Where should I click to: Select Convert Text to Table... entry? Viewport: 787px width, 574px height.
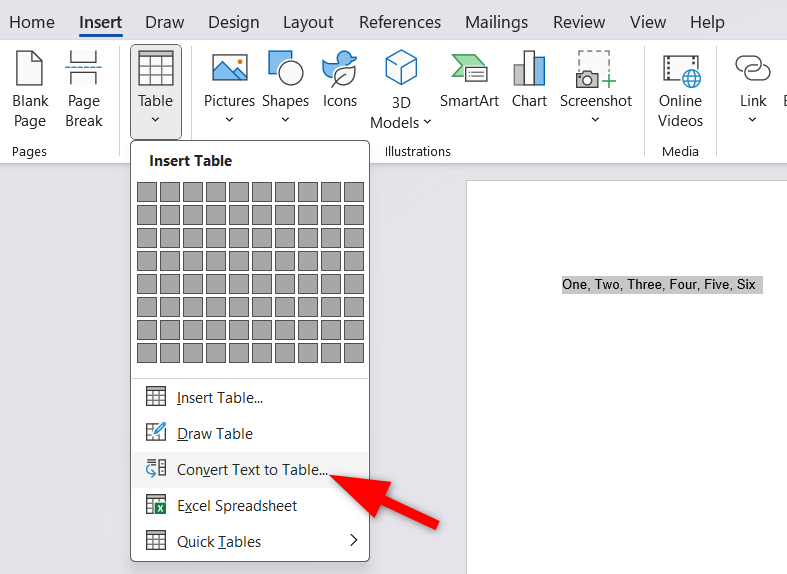click(x=250, y=470)
